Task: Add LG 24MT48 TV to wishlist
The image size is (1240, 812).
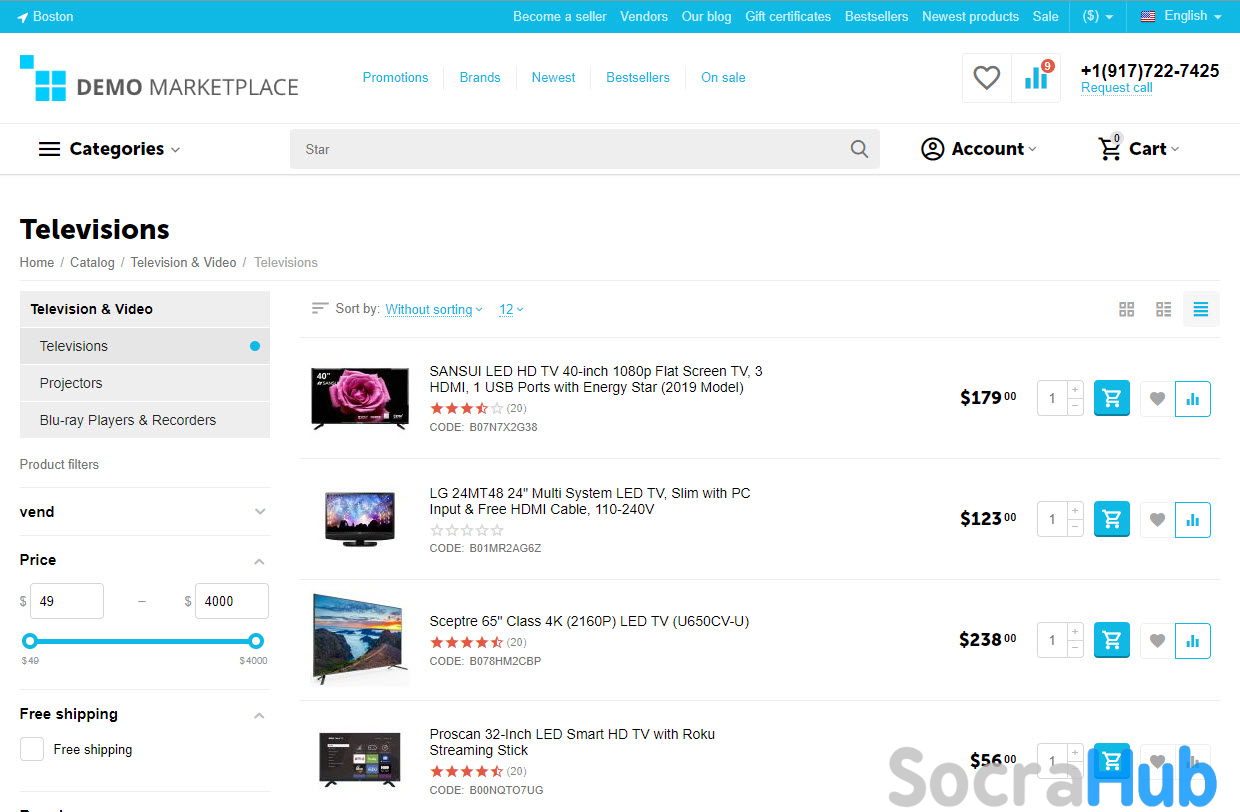Action: tap(1157, 520)
